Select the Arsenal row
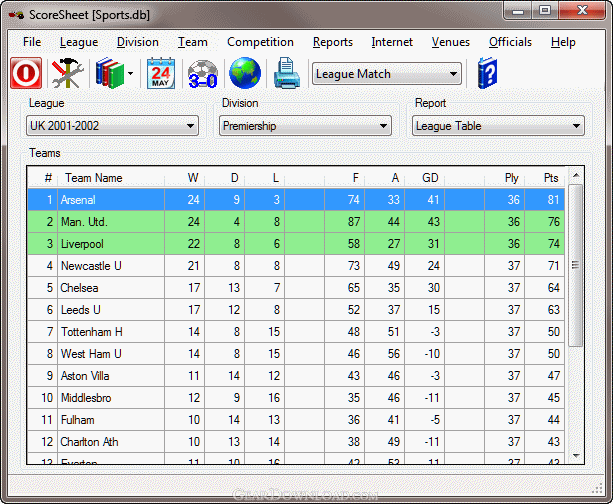Viewport: 613px width, 504px height. click(x=296, y=200)
